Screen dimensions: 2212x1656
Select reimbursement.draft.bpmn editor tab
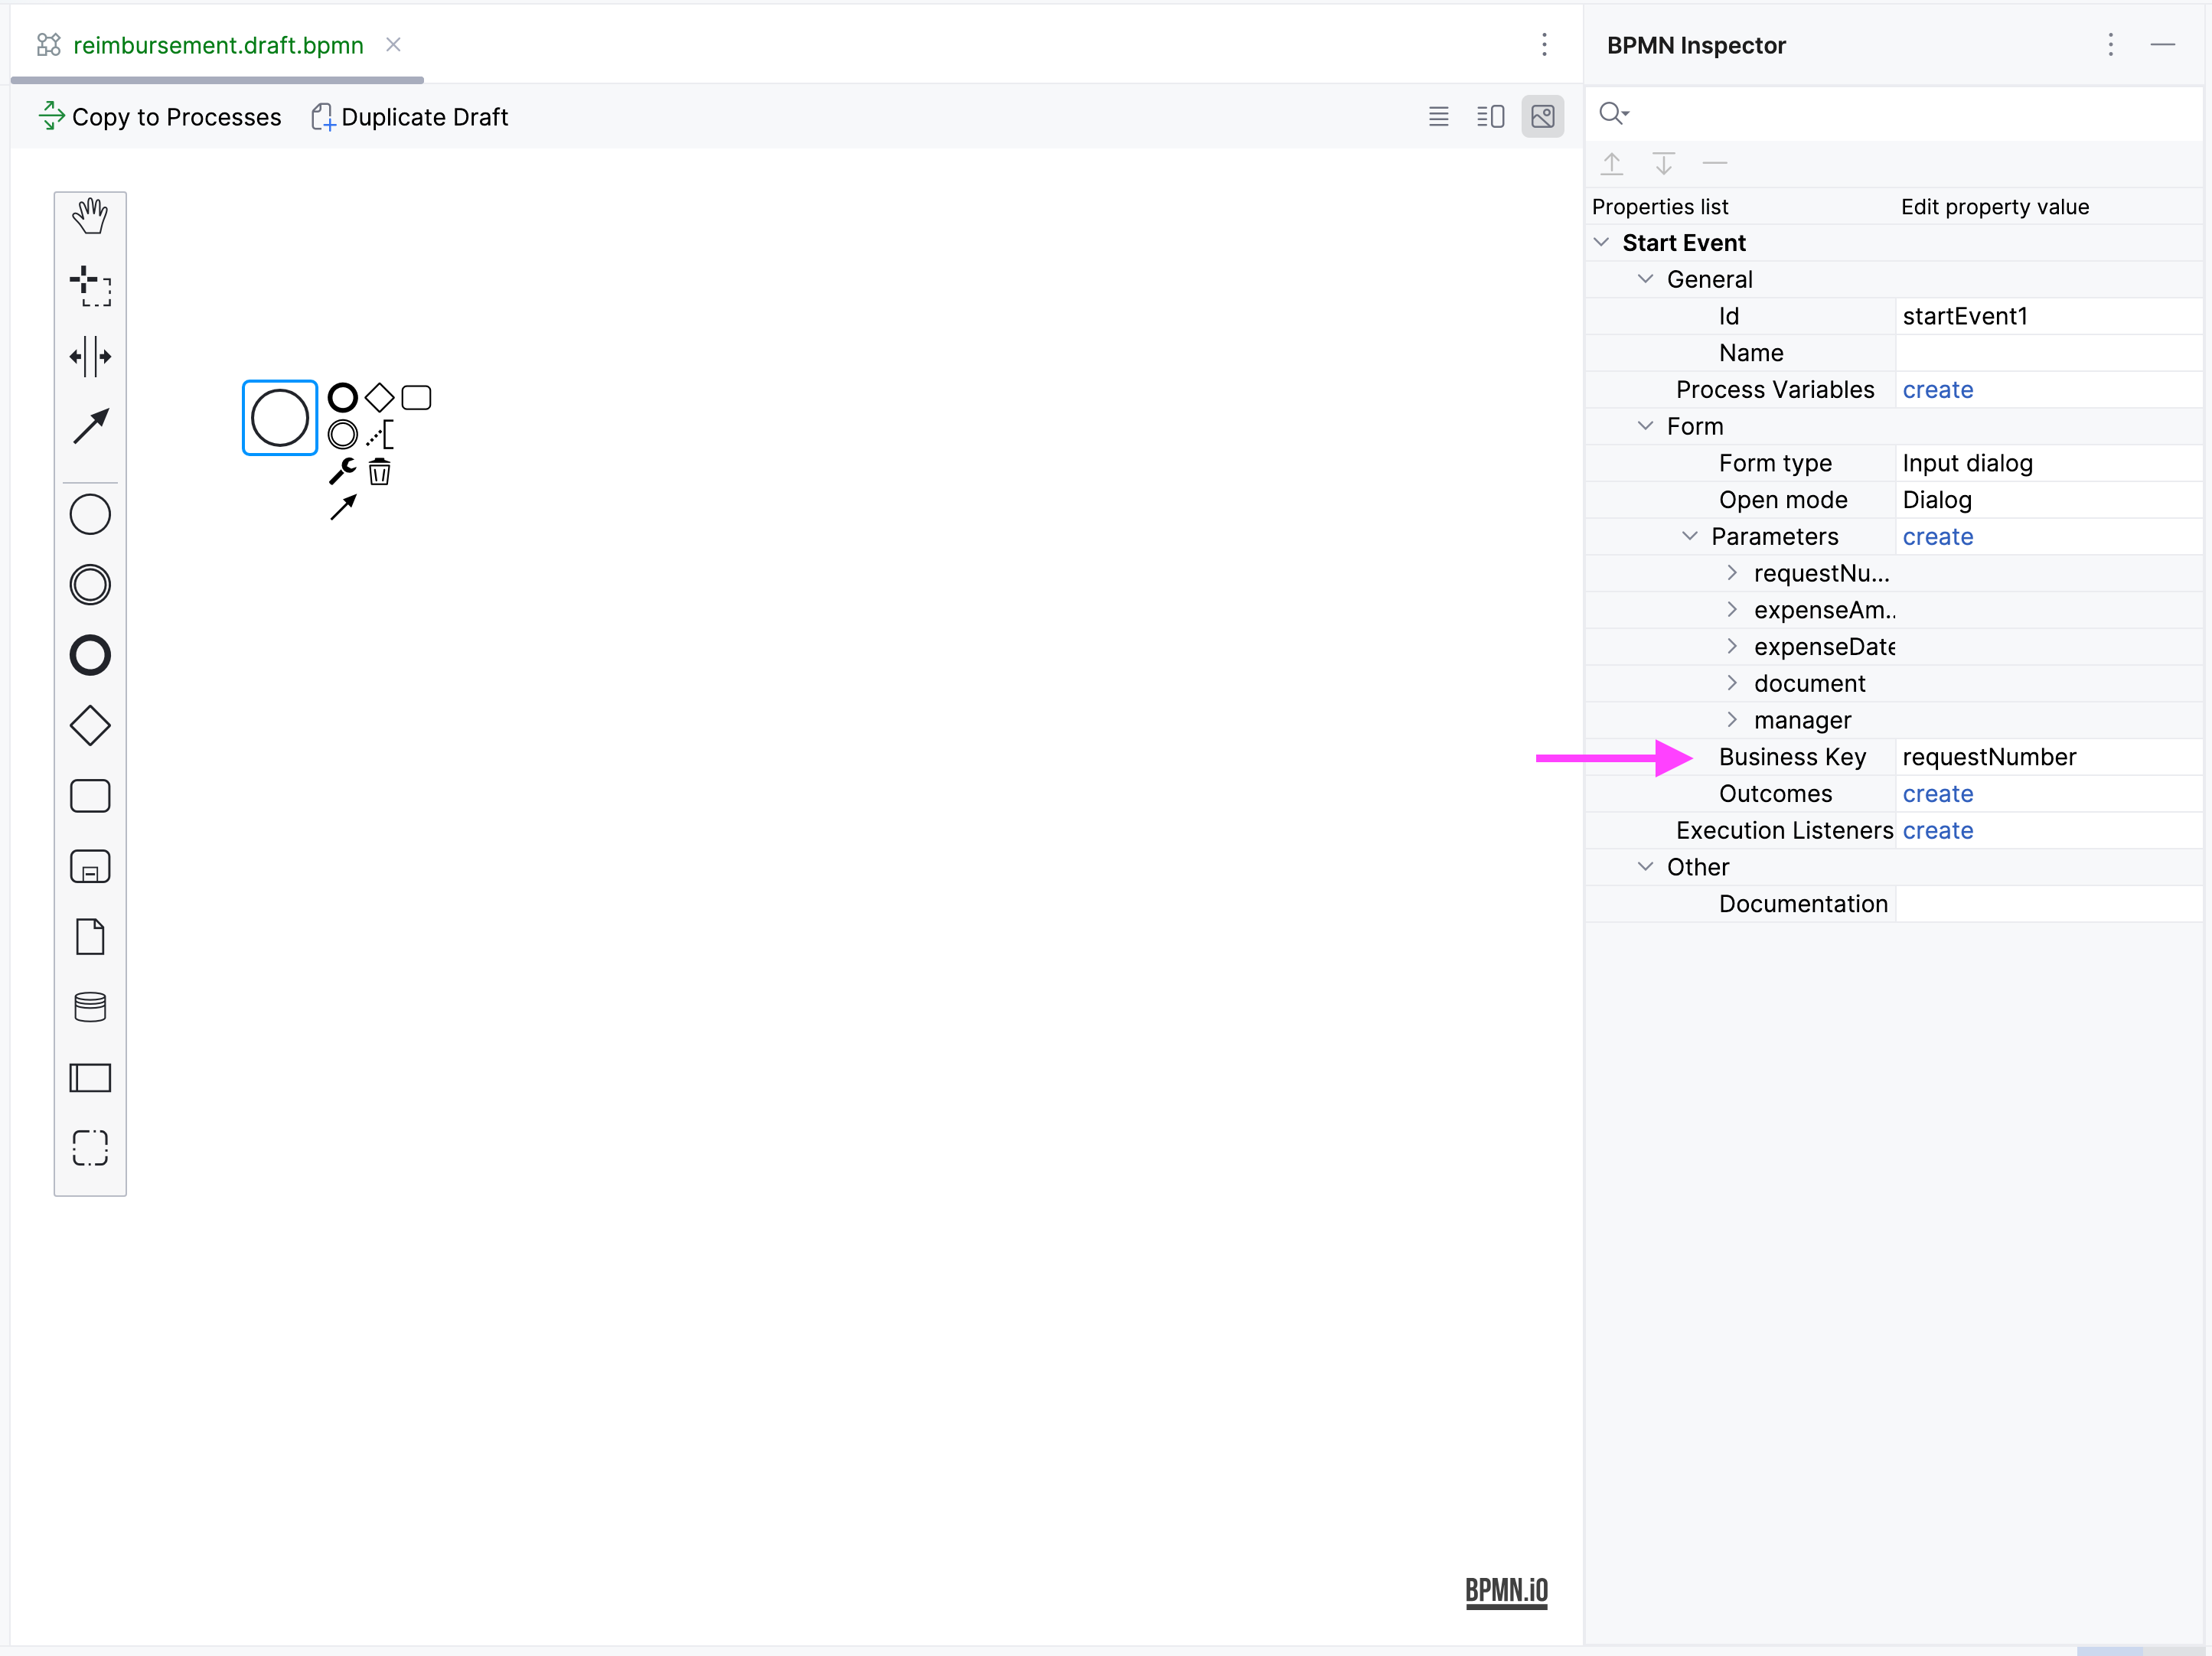218,45
